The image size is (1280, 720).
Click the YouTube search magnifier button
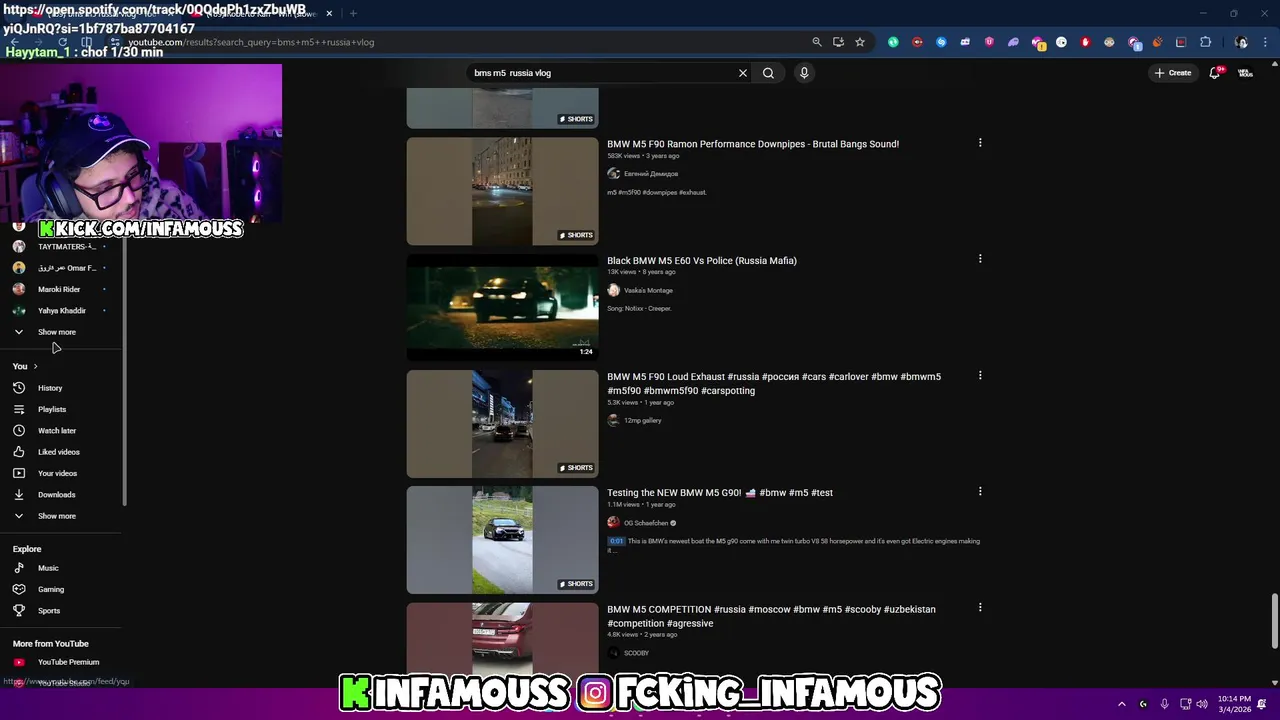(768, 73)
